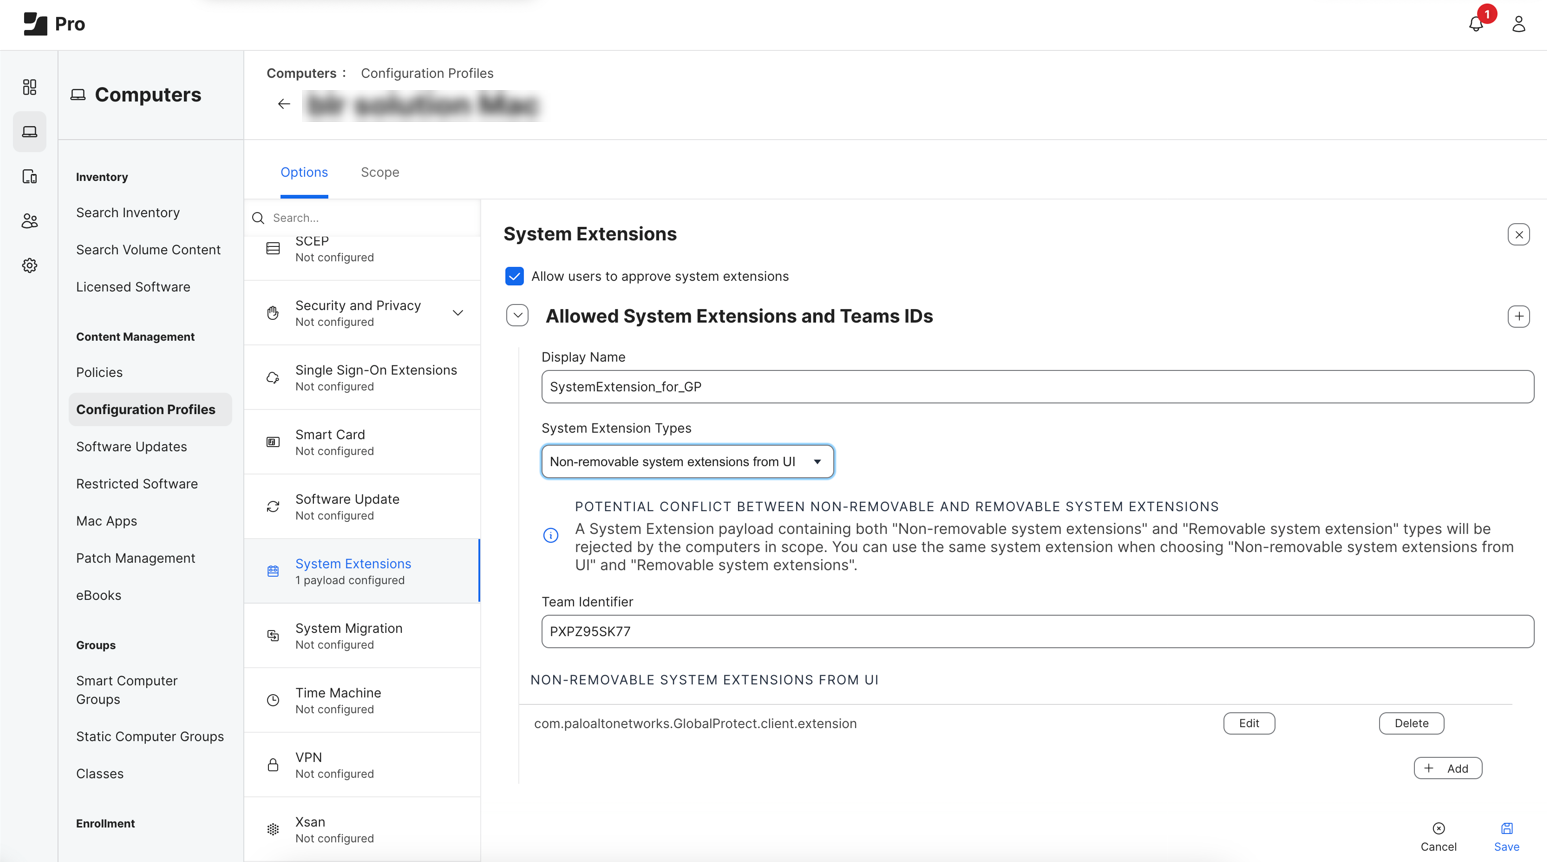
Task: Collapse Allowed System Extensions and Teams IDs
Action: click(517, 316)
